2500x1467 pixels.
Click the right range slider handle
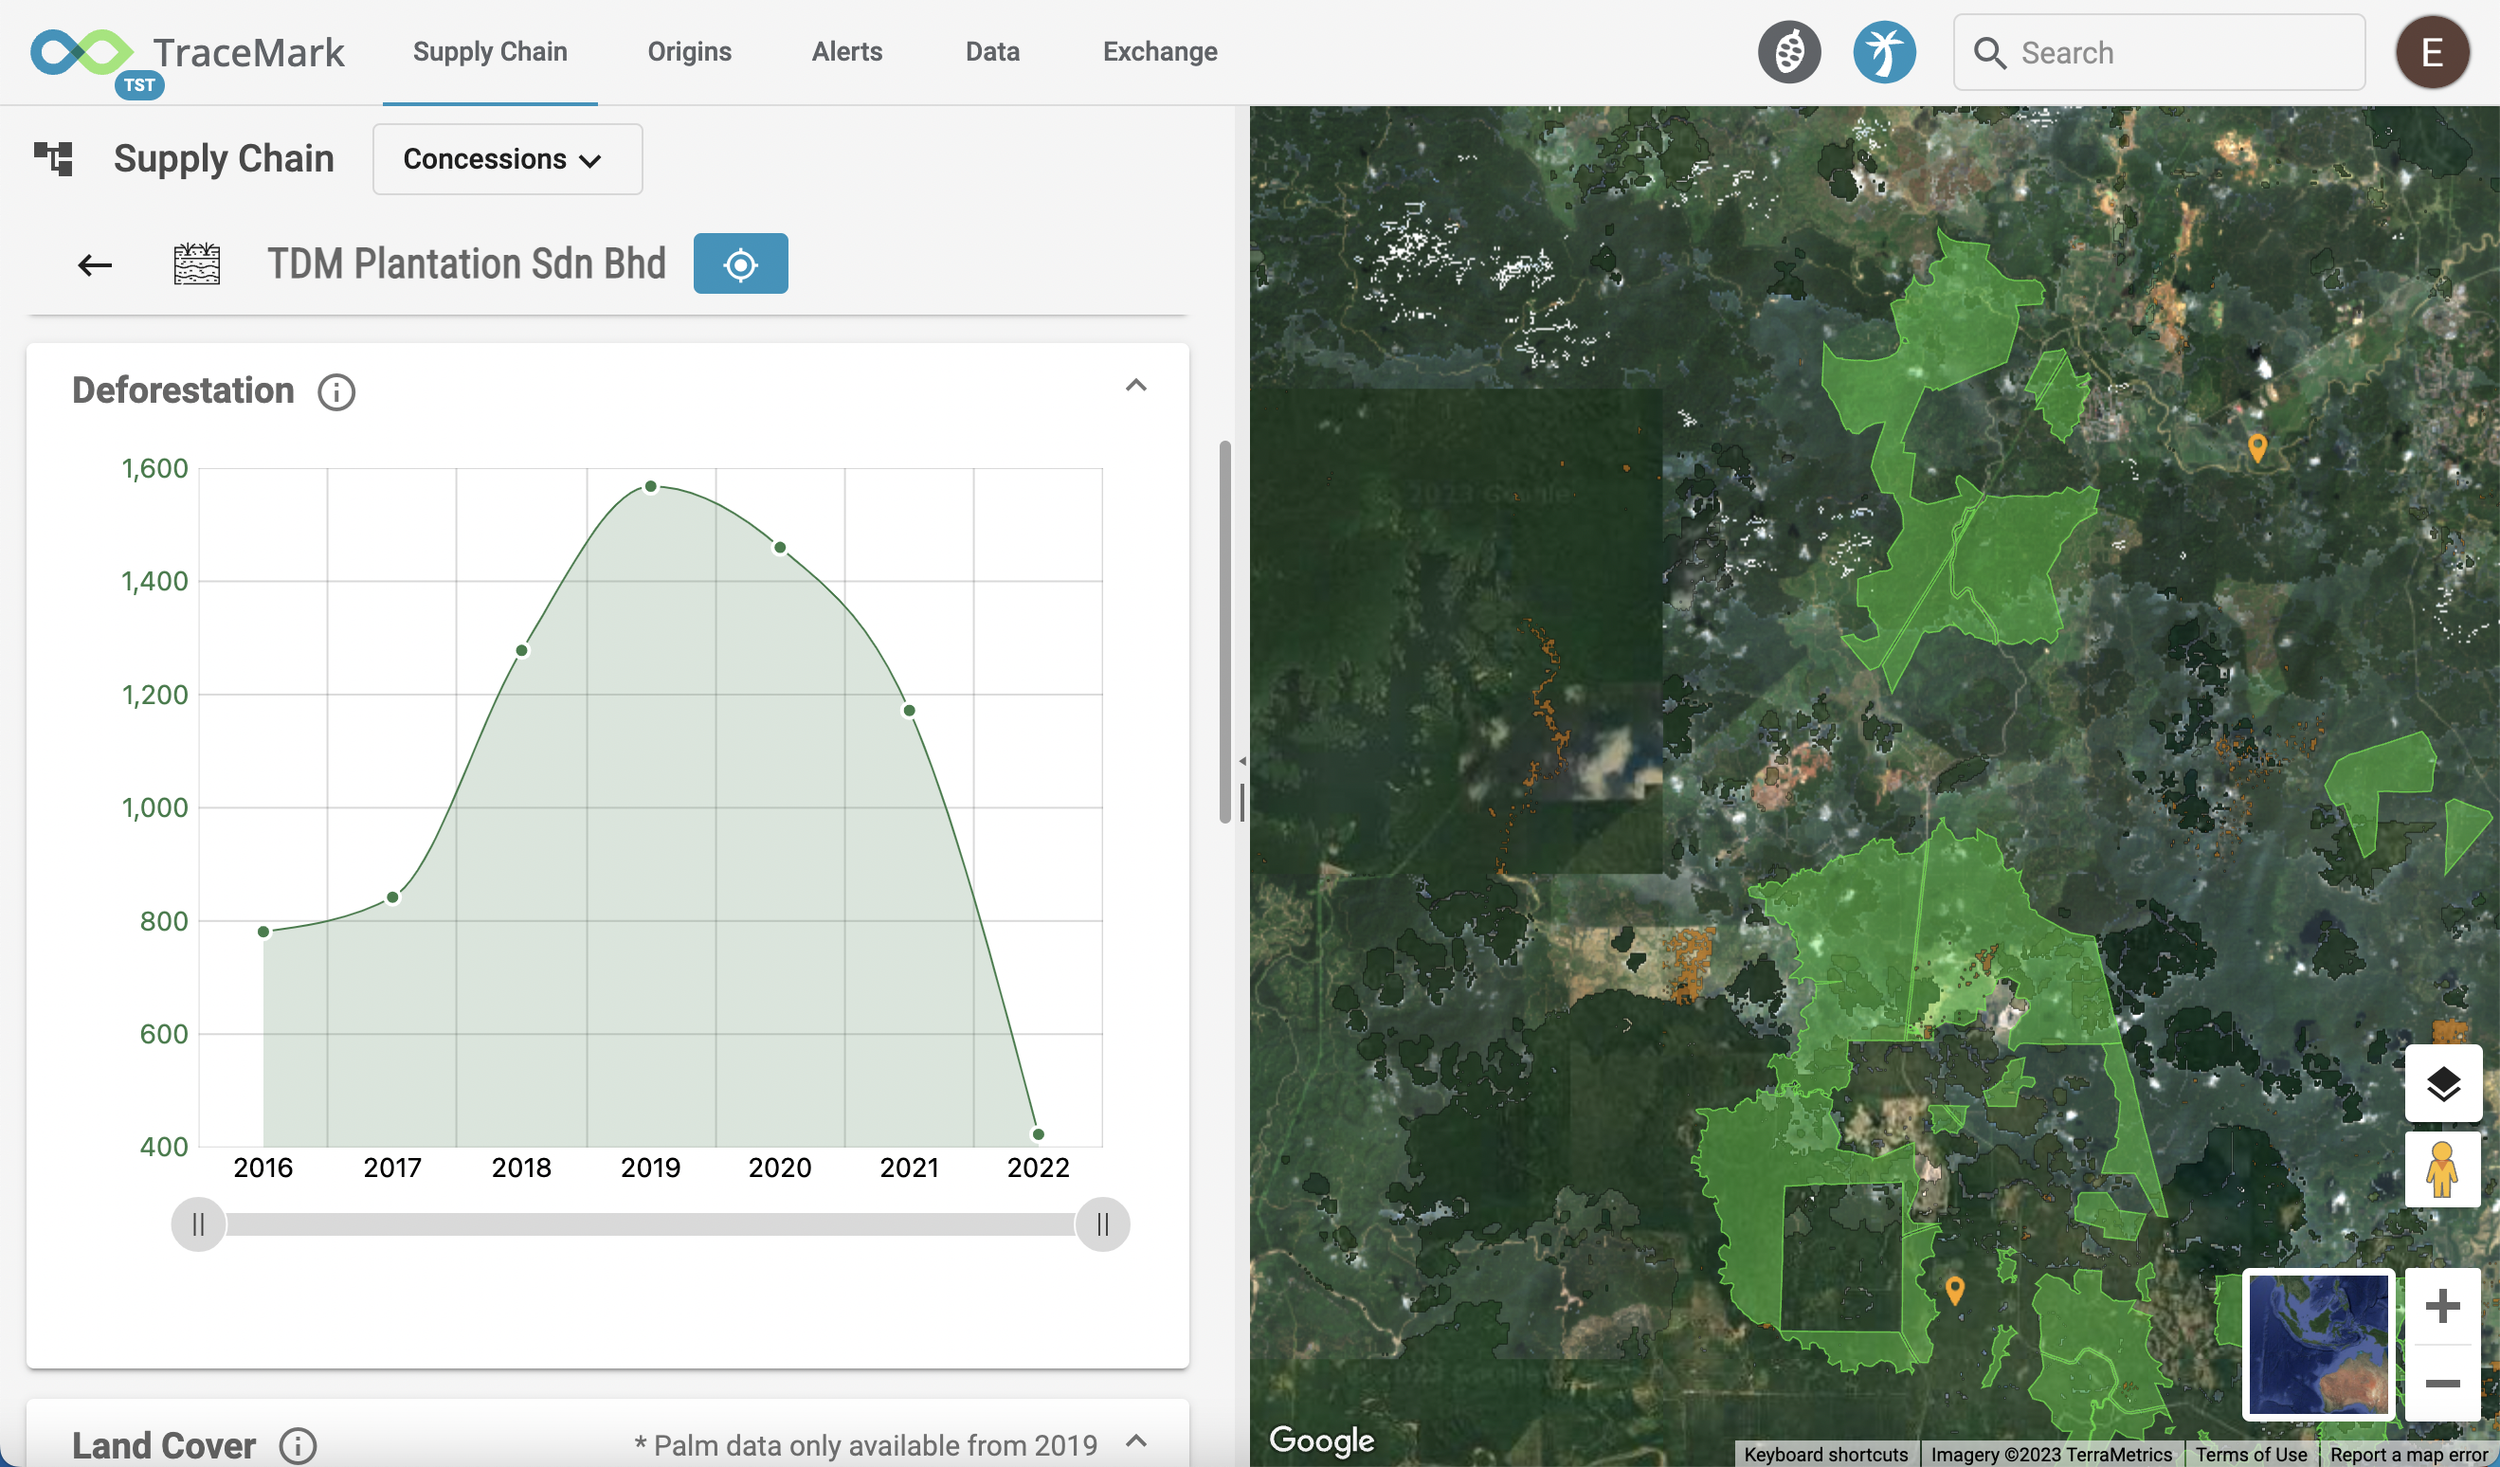point(1102,1224)
